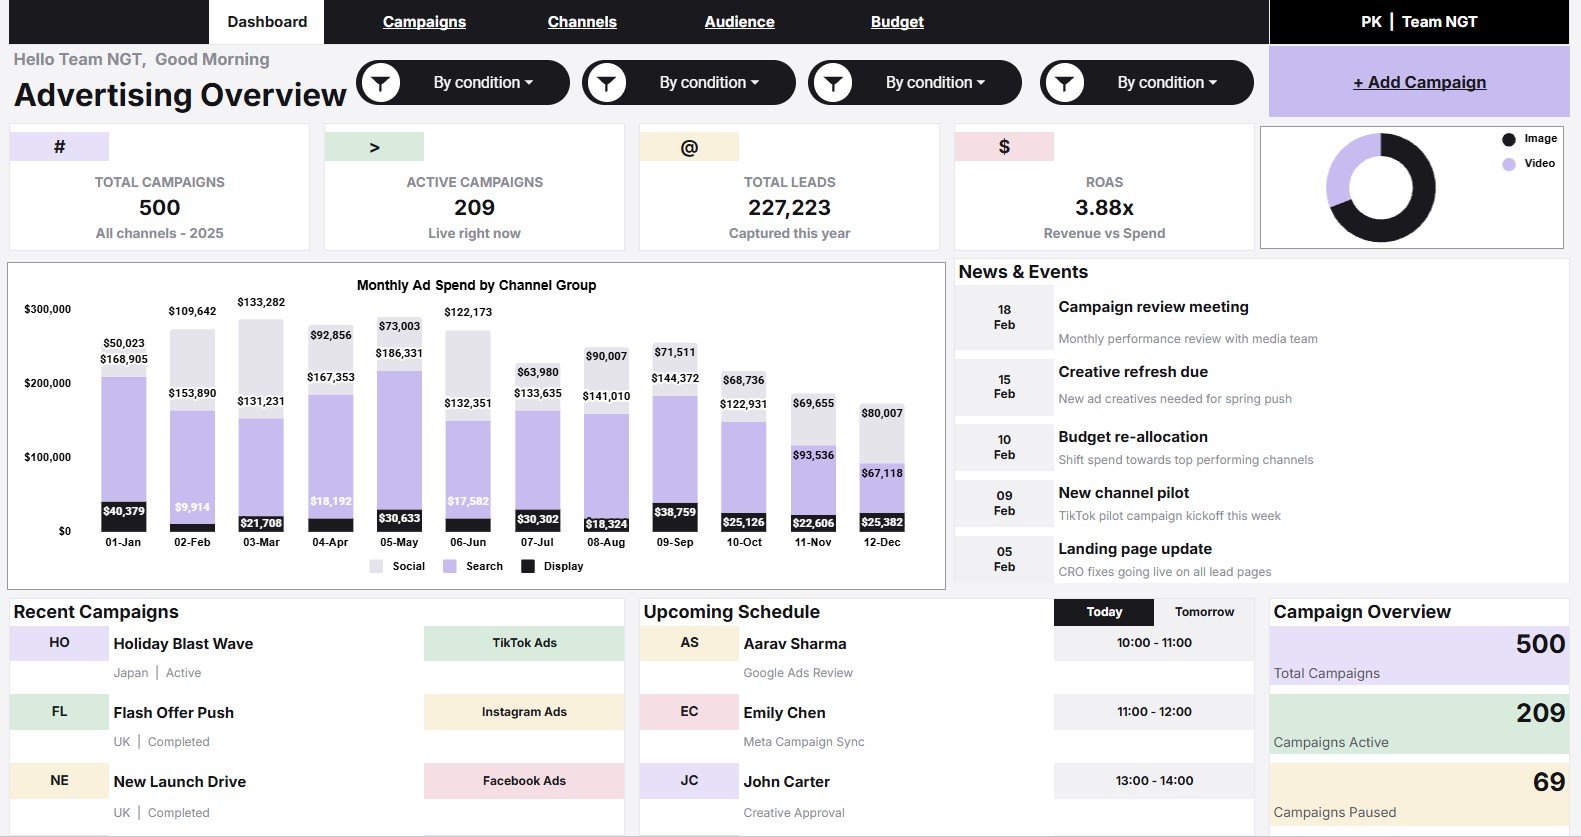Click the Facebook Ads channel tag
The height and width of the screenshot is (837, 1581).
[x=524, y=781]
